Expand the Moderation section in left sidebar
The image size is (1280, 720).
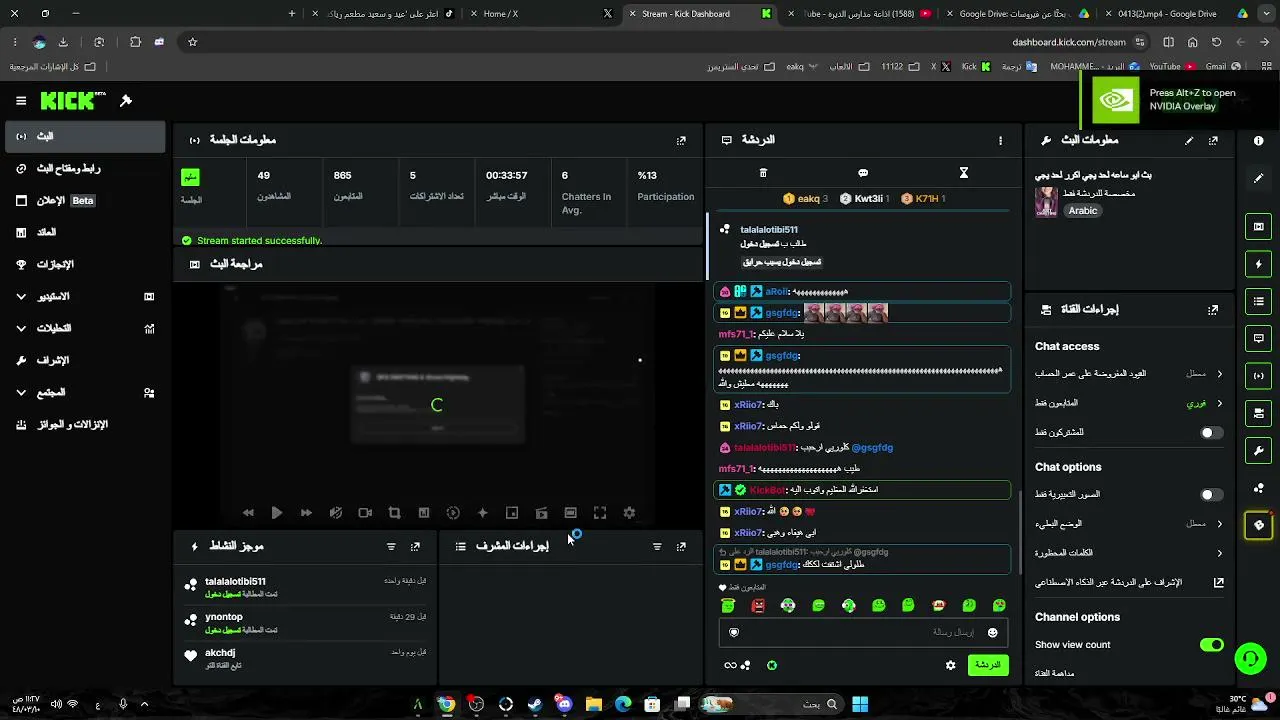(85, 361)
